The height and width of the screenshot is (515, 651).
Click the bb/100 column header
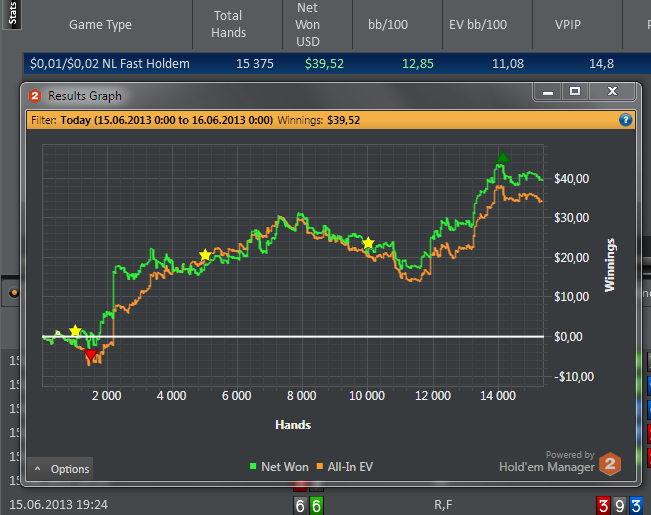(396, 24)
